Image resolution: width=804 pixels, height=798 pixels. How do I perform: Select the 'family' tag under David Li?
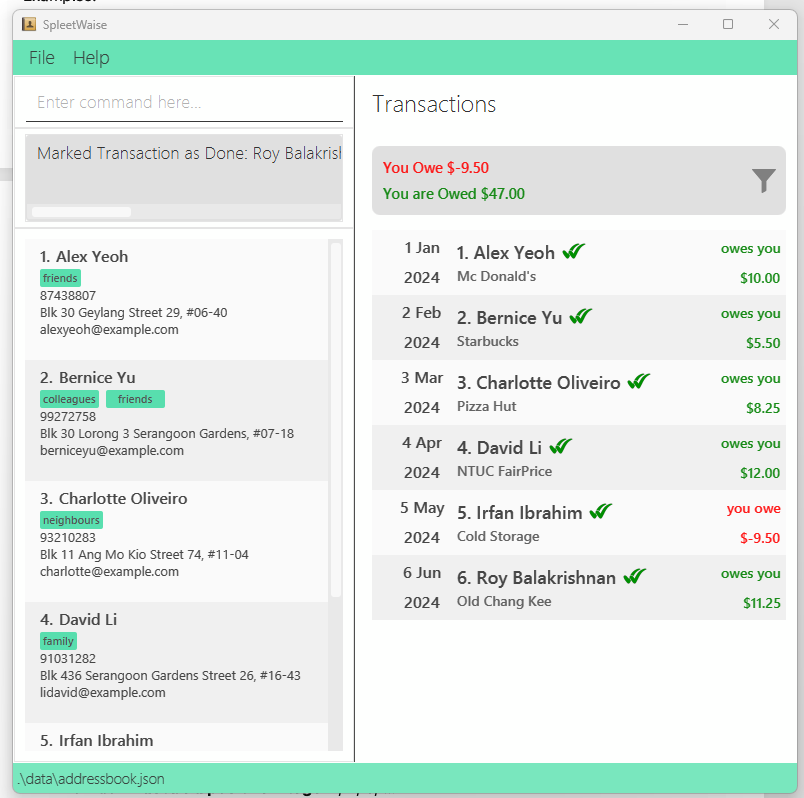58,641
